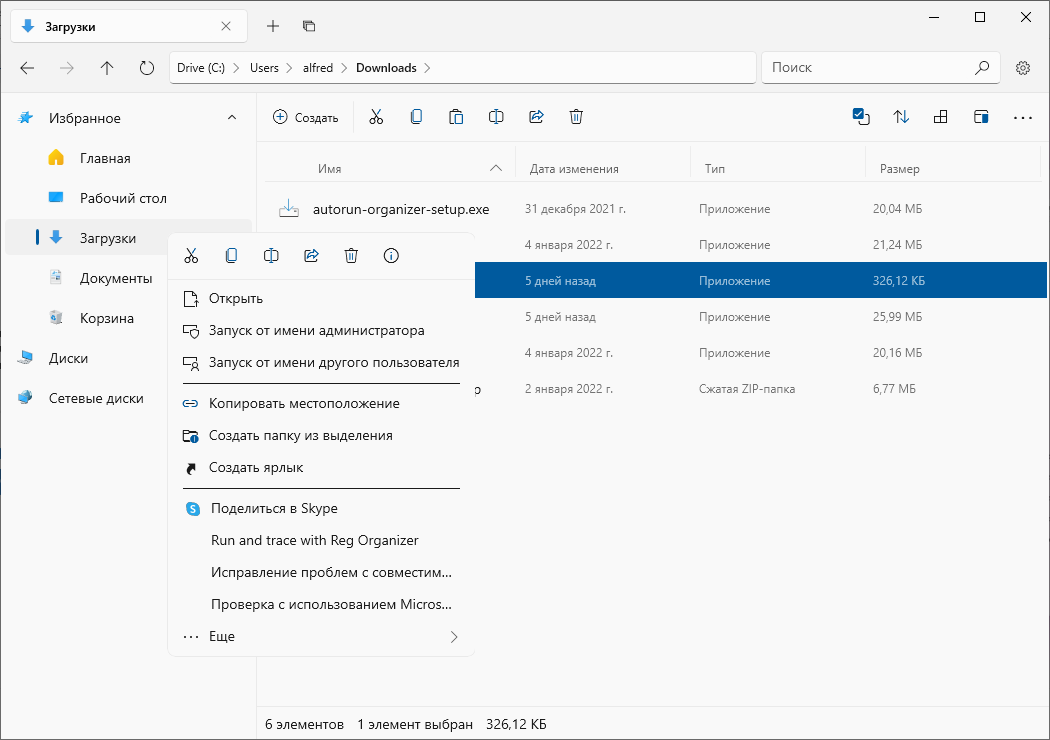1050x740 pixels.
Task: Open Рабочий стол in the sidebar
Action: click(x=129, y=199)
